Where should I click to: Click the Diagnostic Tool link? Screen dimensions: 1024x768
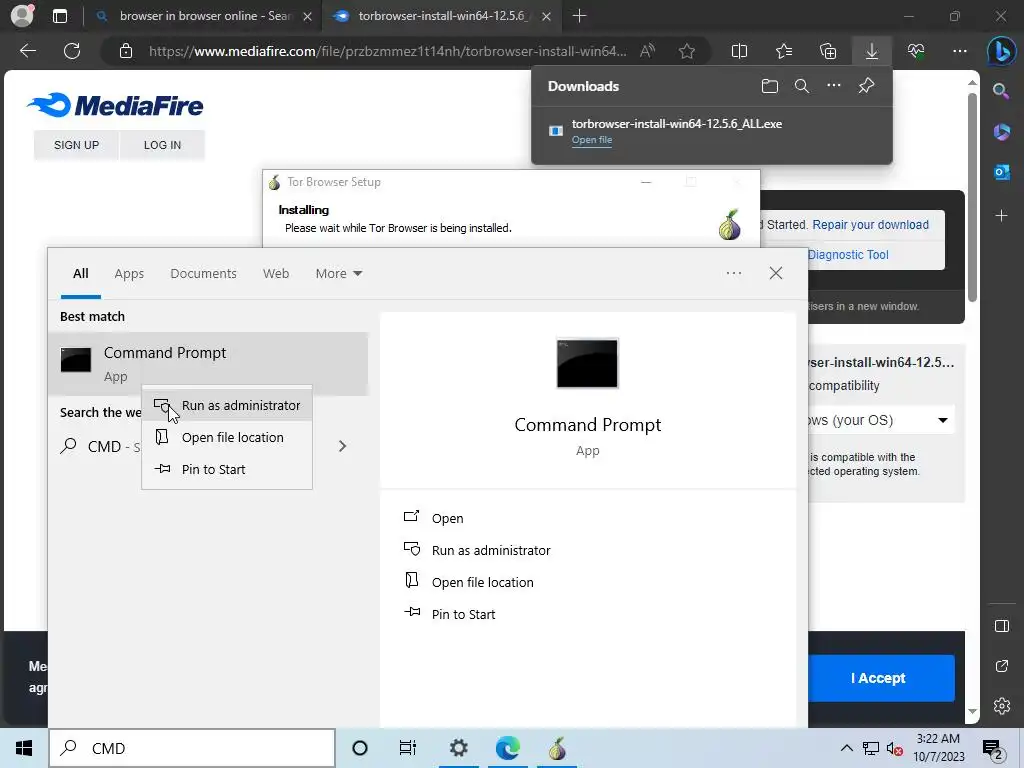848,255
